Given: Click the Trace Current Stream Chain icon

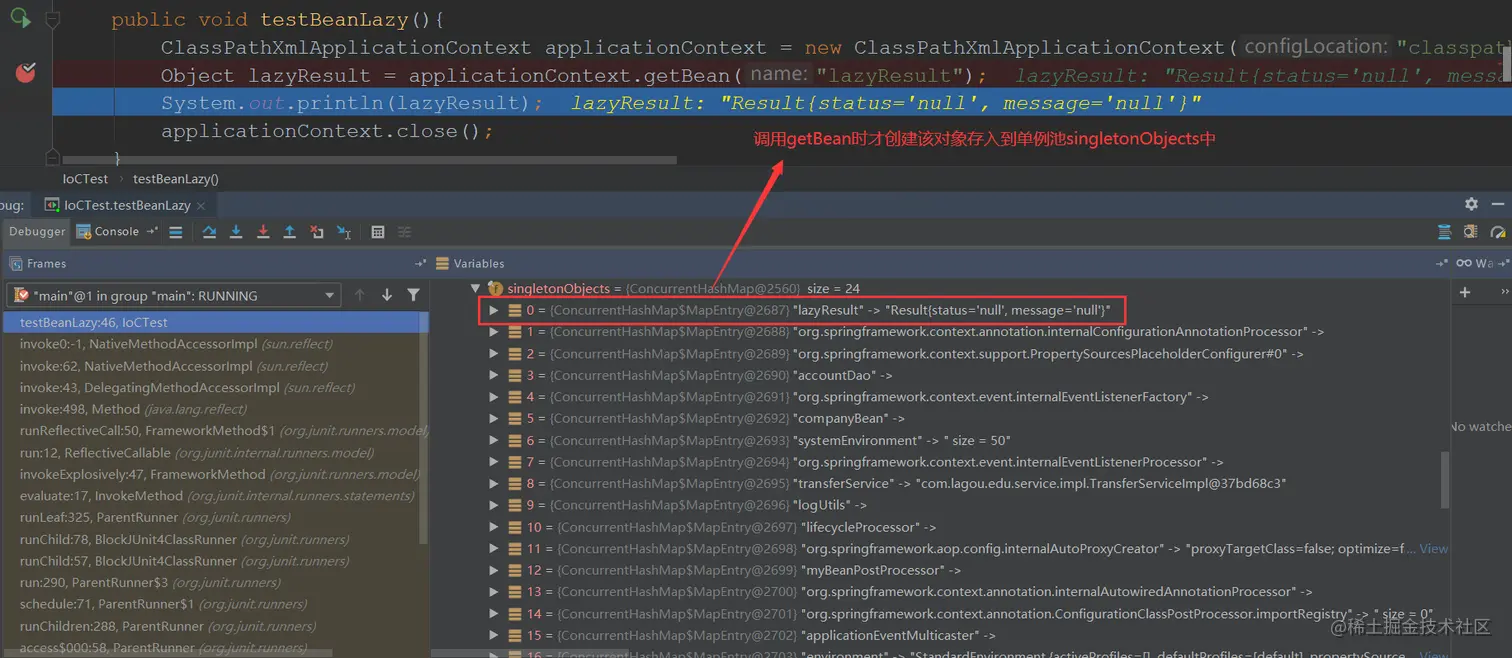Looking at the screenshot, I should (x=405, y=232).
